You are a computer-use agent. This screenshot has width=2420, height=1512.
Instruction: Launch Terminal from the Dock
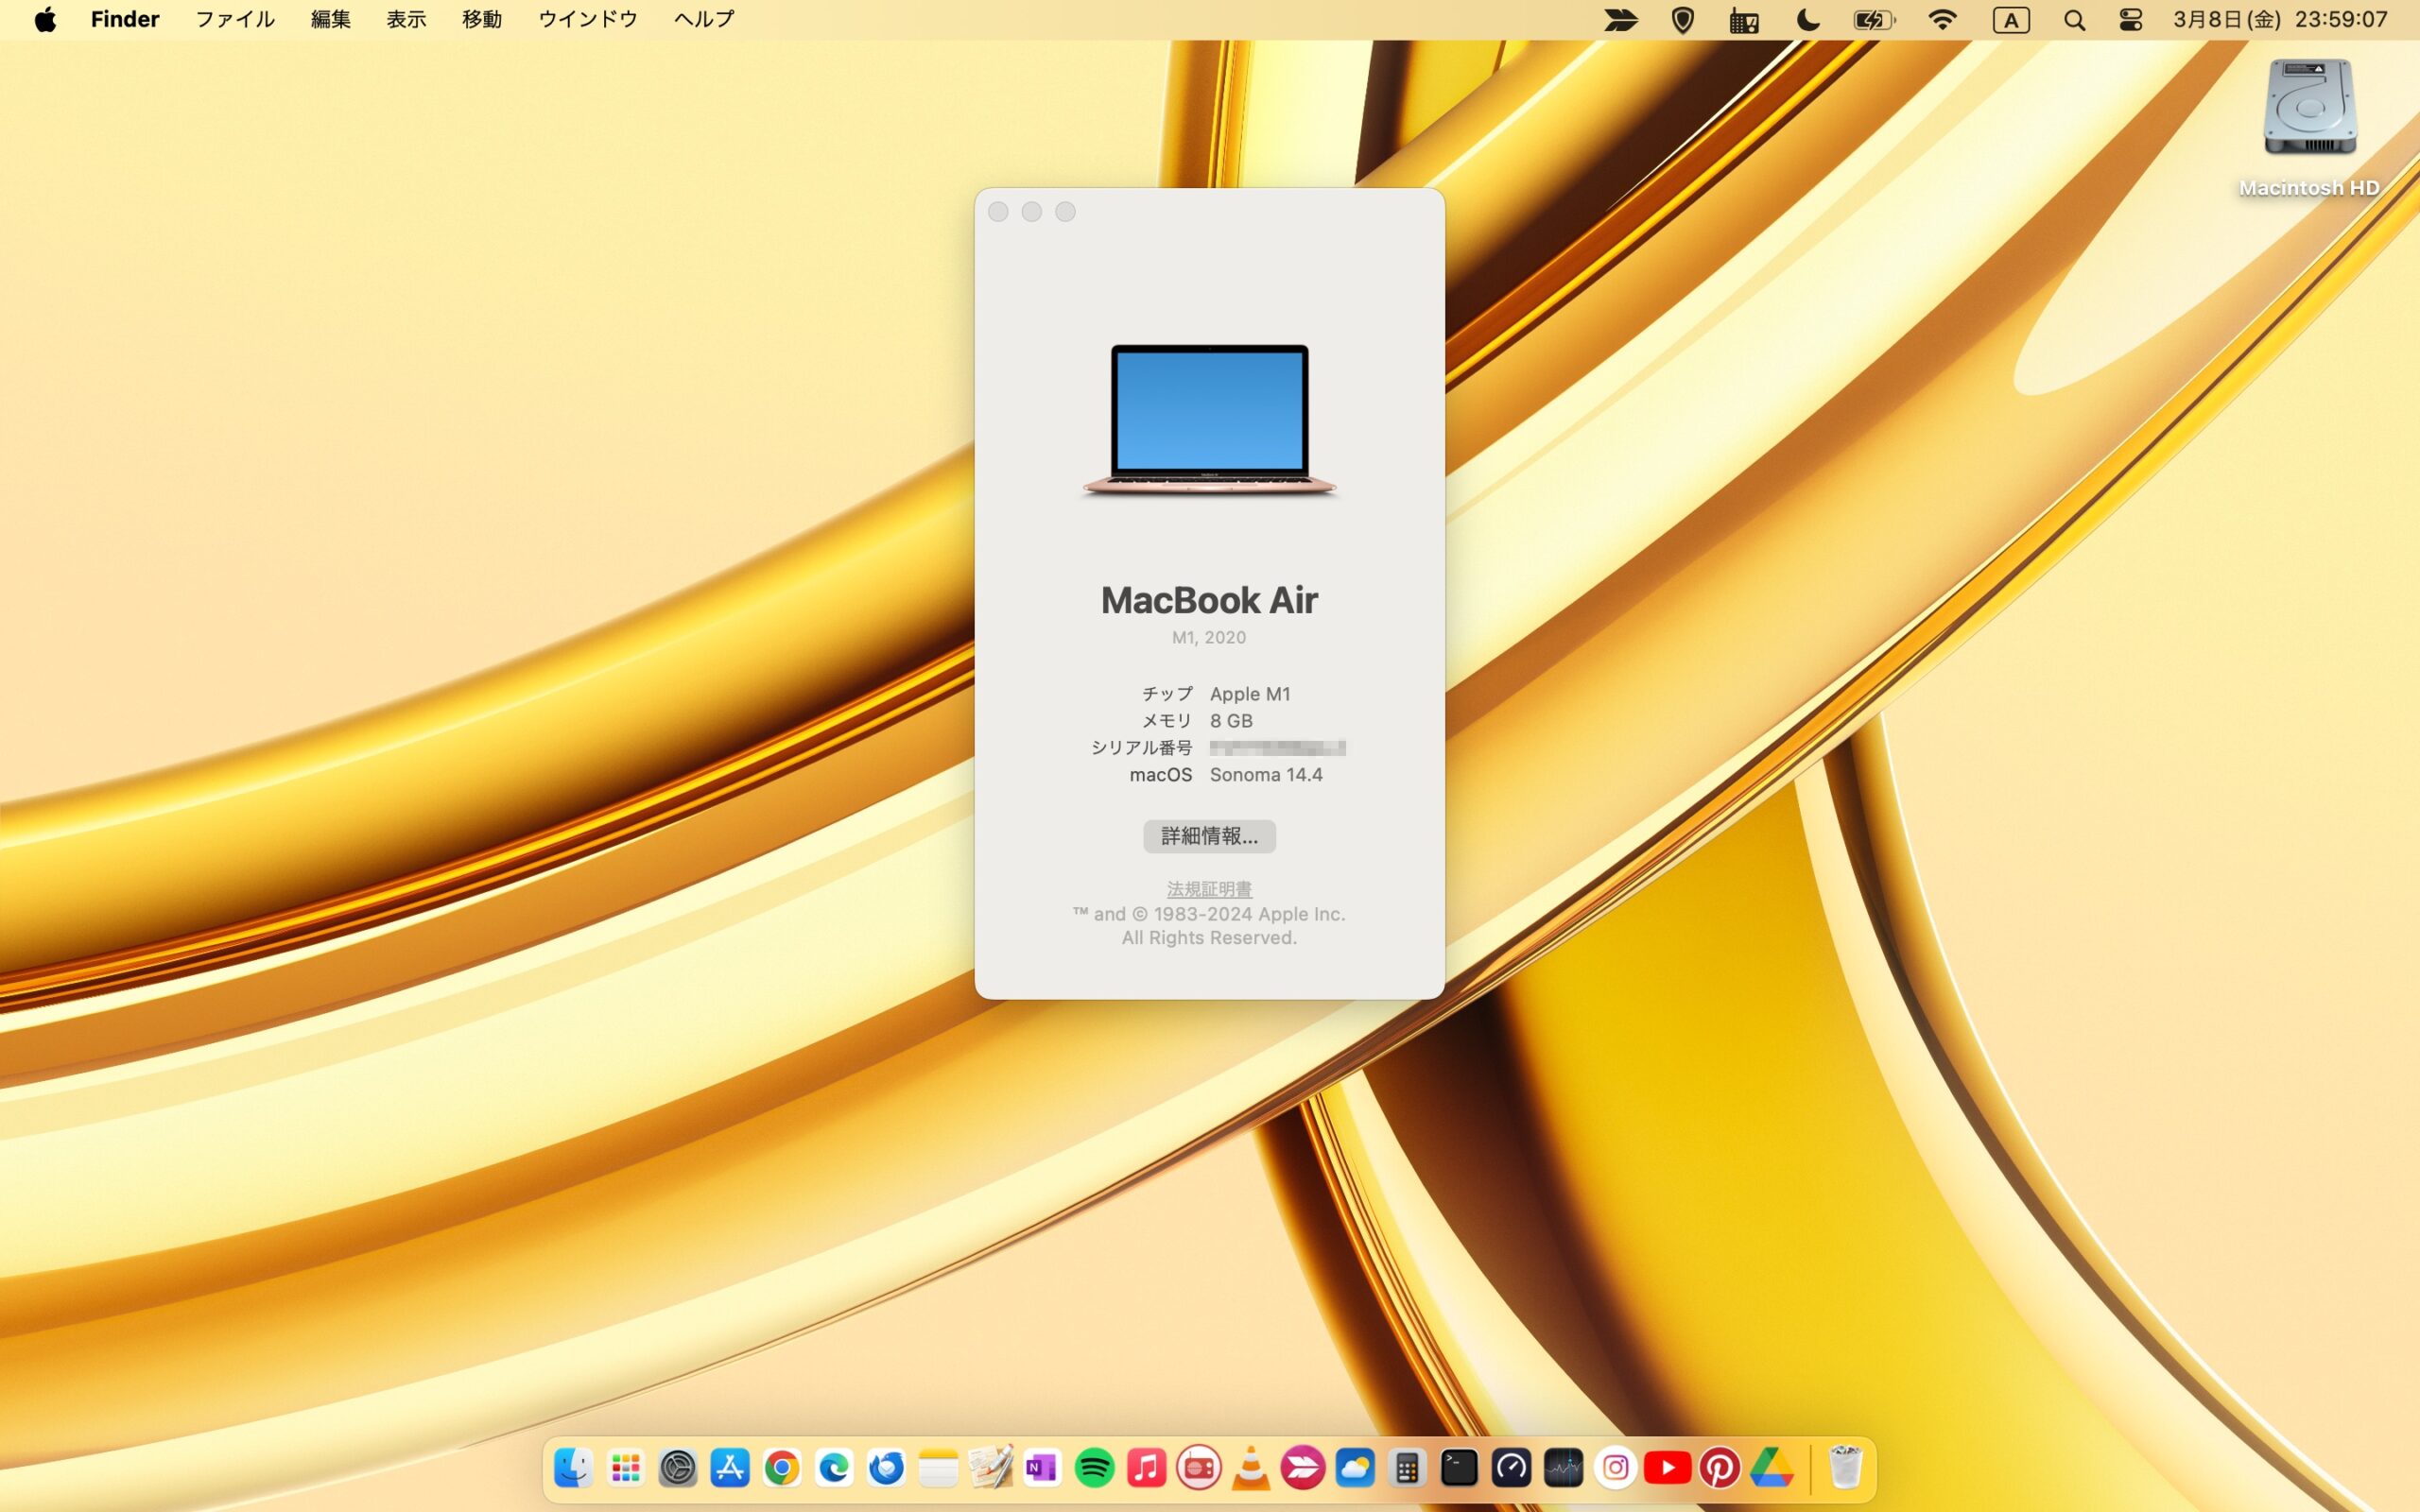click(1459, 1468)
